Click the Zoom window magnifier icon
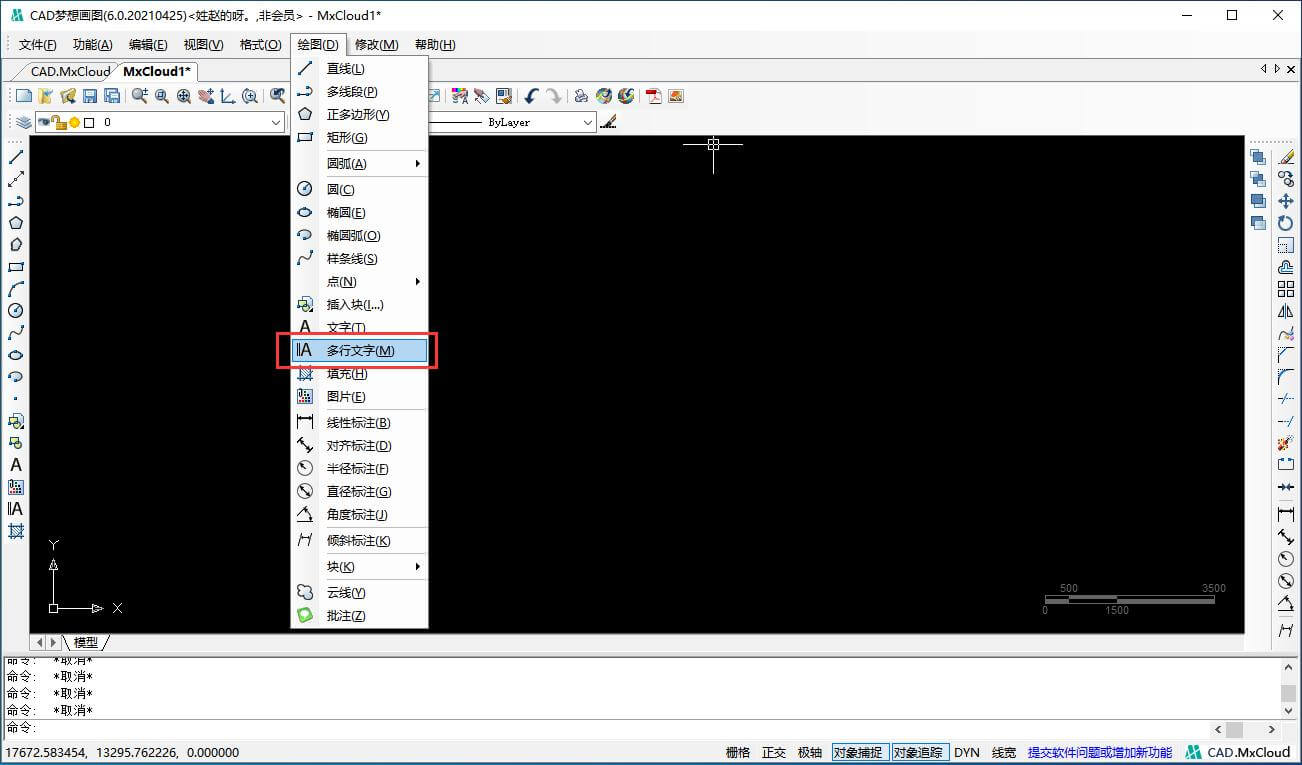1302x765 pixels. (x=162, y=96)
